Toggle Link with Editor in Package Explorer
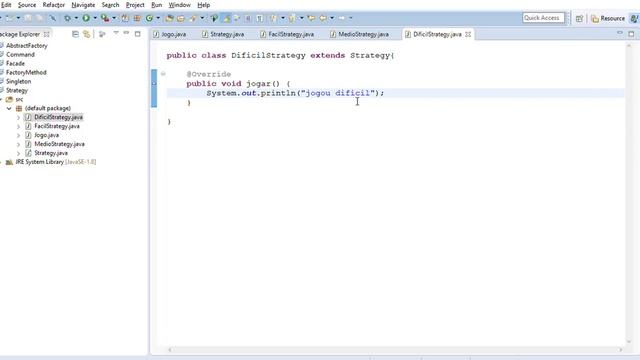 tap(87, 34)
